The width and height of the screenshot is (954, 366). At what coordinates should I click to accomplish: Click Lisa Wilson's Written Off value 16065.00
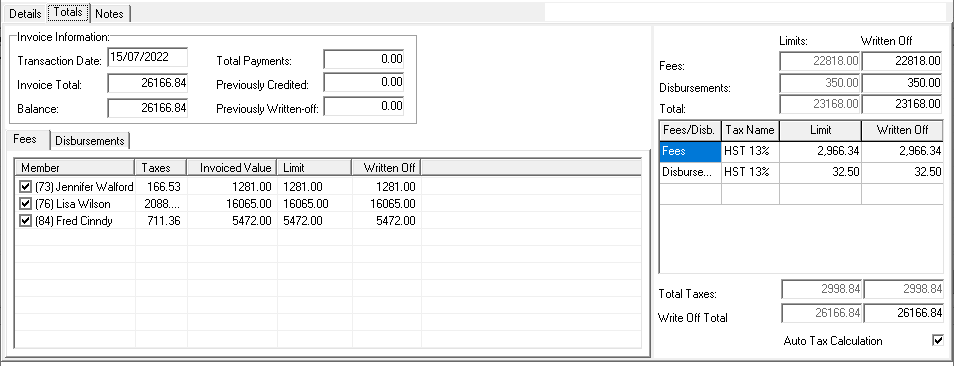click(x=392, y=204)
